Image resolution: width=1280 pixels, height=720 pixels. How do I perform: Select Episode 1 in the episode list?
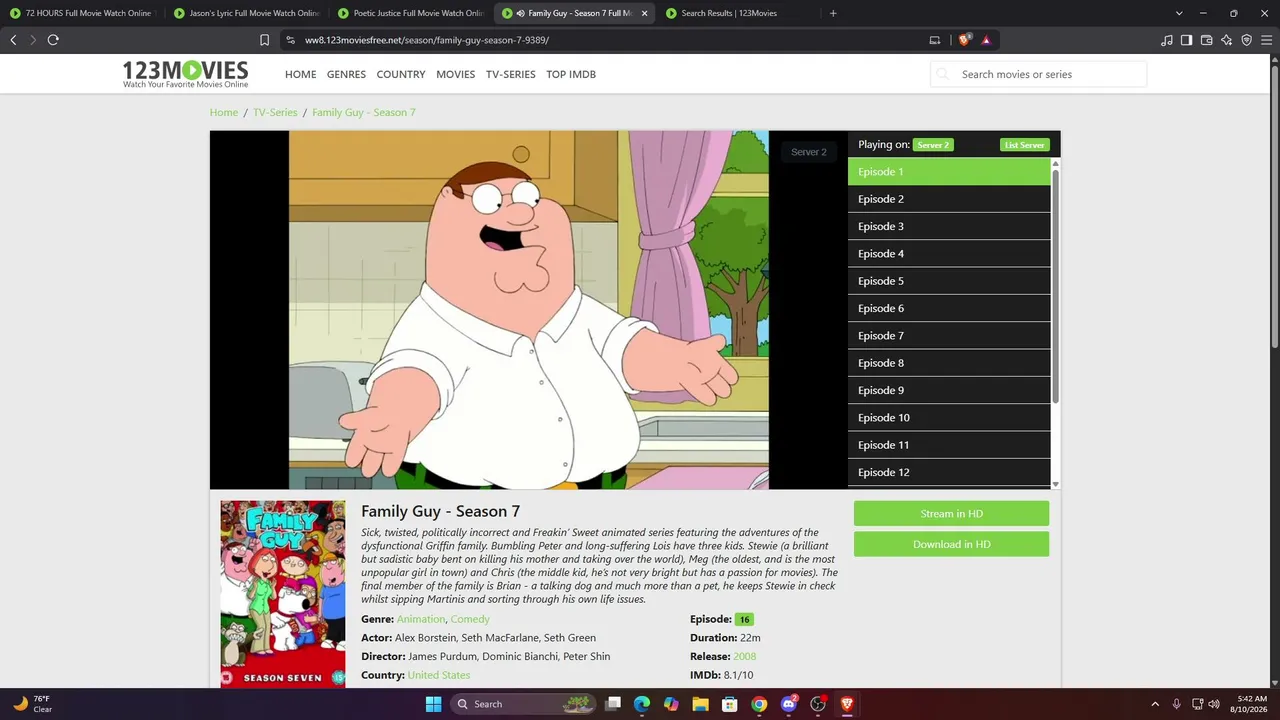(x=949, y=172)
